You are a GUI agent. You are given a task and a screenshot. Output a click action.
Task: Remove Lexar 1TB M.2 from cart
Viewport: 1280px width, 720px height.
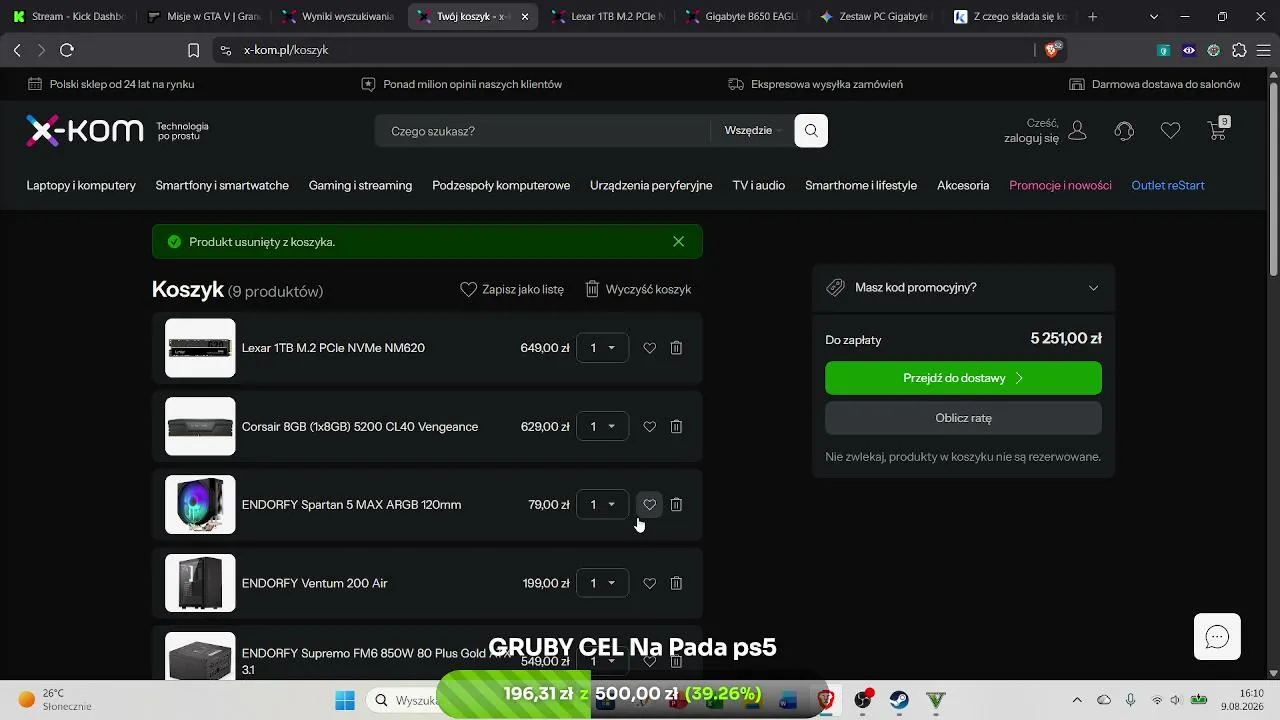click(676, 348)
